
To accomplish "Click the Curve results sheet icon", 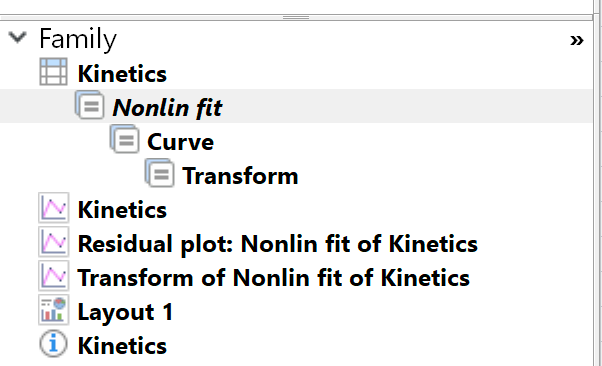I will (x=124, y=139).
